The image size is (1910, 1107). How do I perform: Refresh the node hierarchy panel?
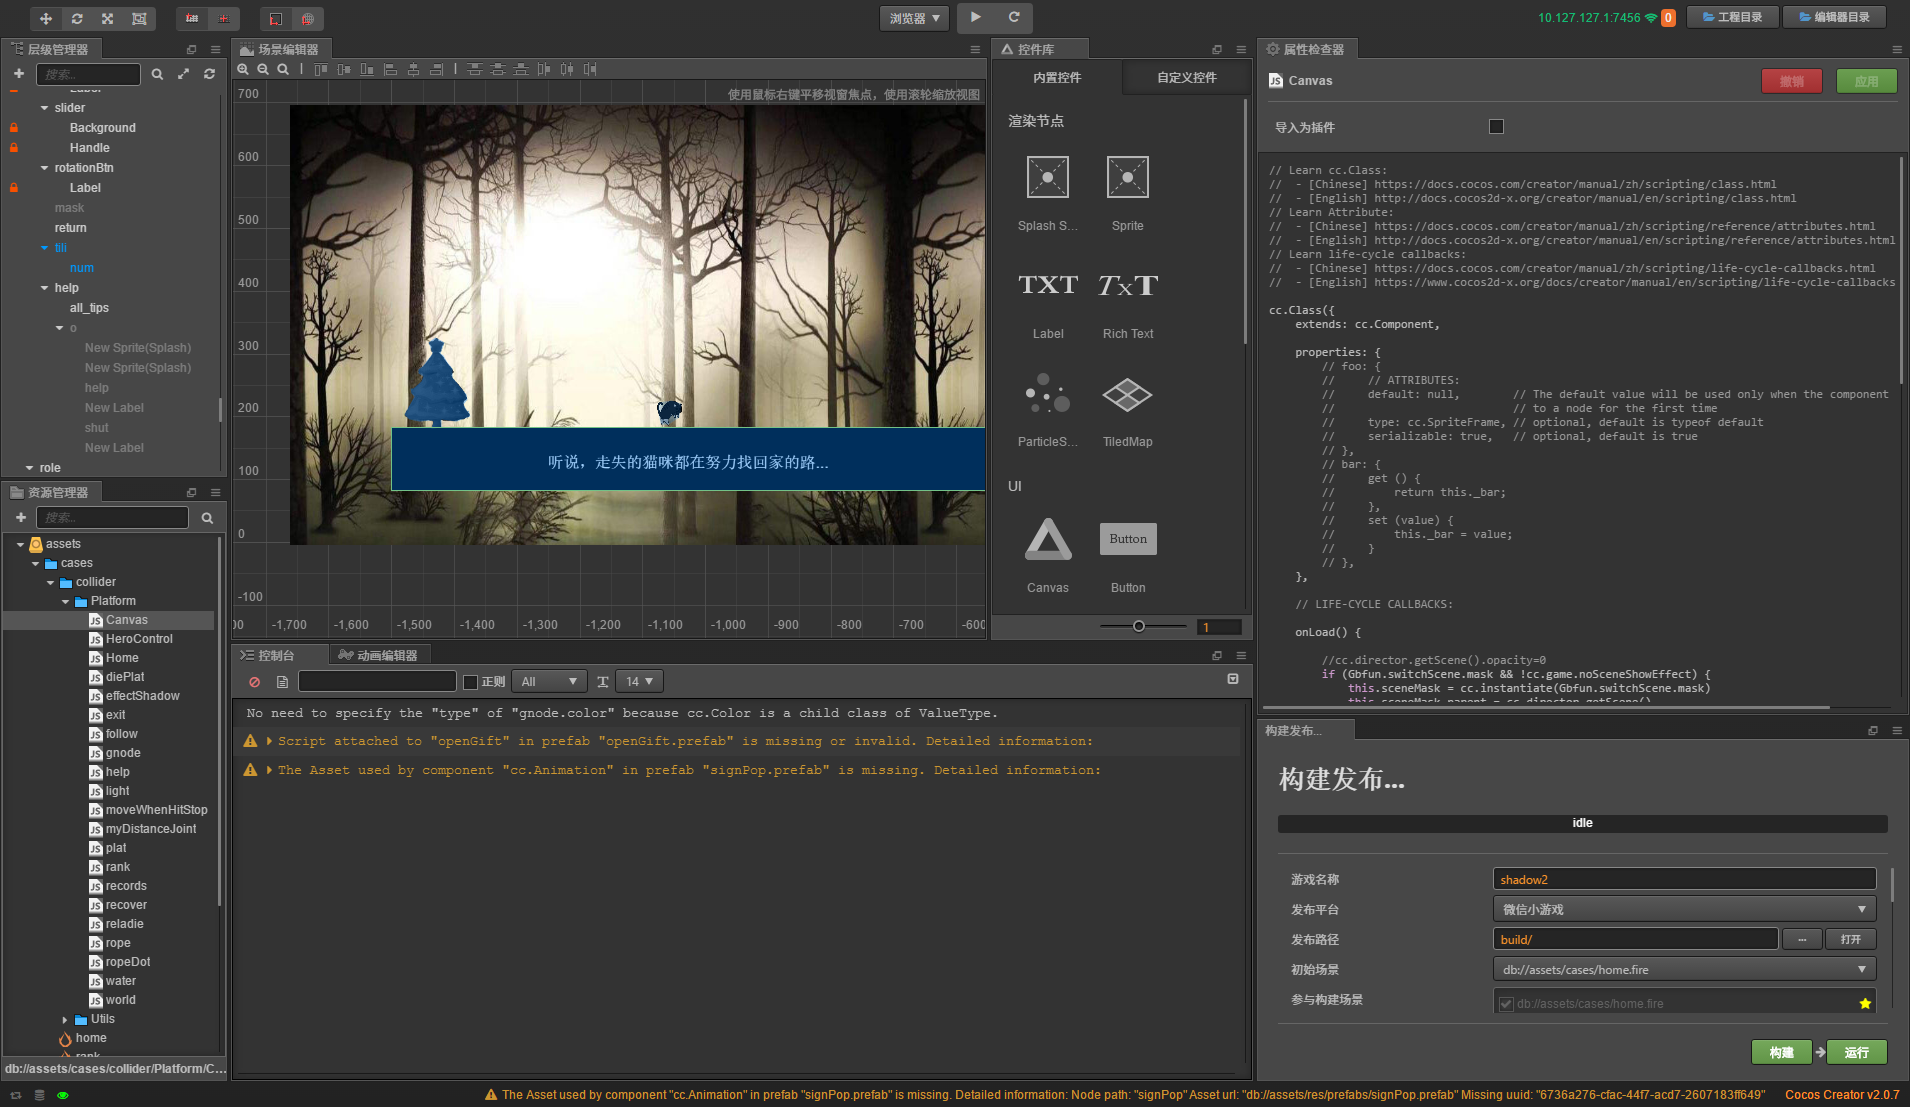click(209, 74)
